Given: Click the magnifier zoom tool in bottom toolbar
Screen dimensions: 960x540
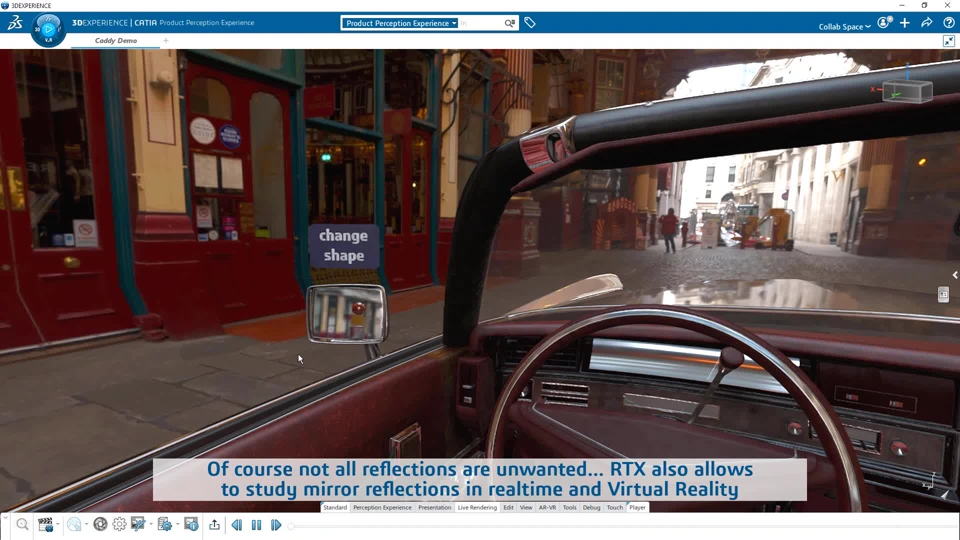Looking at the screenshot, I should 23,525.
